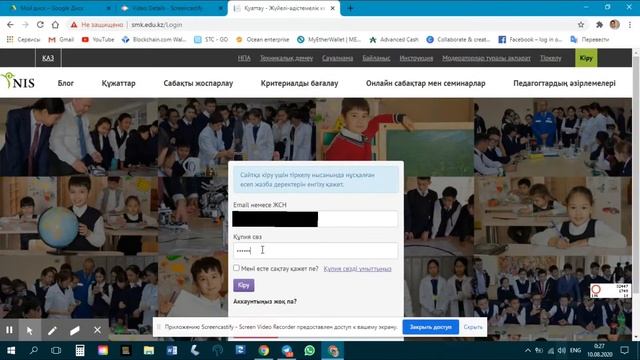Open the Ocean enterprise bookmark
The image size is (640, 360).
point(263,40)
